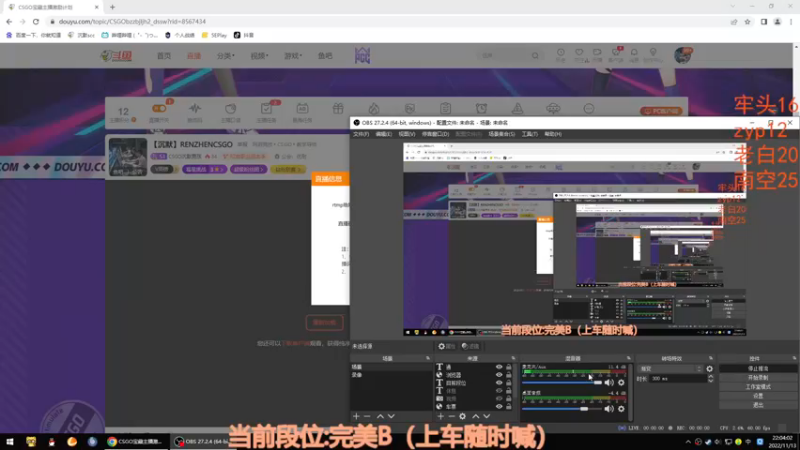Move source down in OBS Sources toolbar

click(x=487, y=416)
